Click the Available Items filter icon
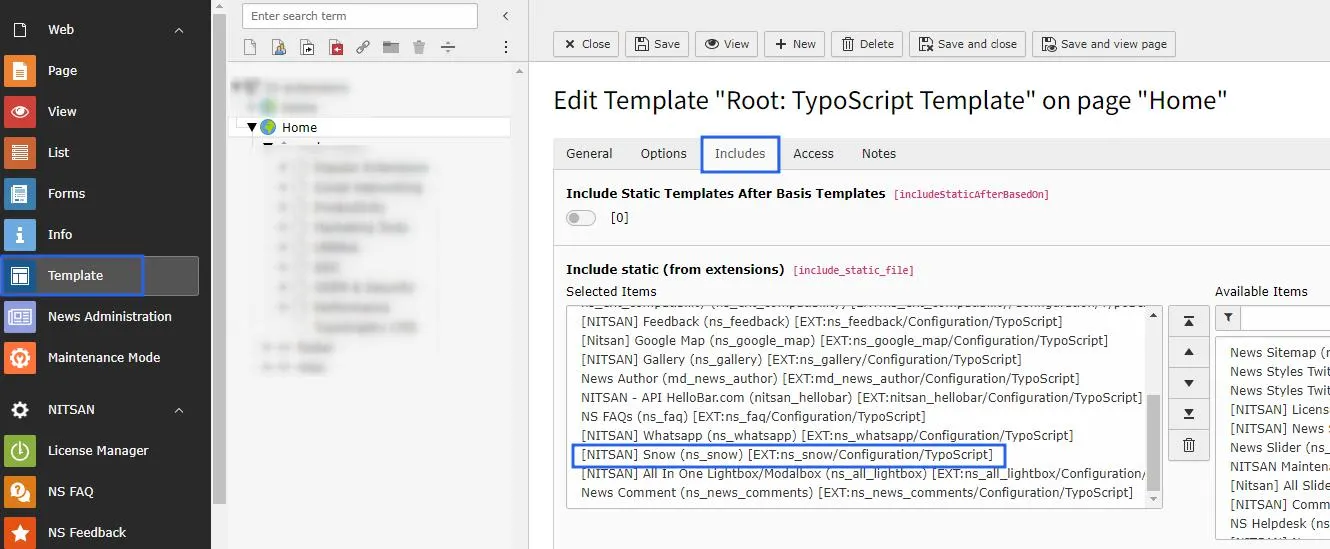 [1228, 318]
